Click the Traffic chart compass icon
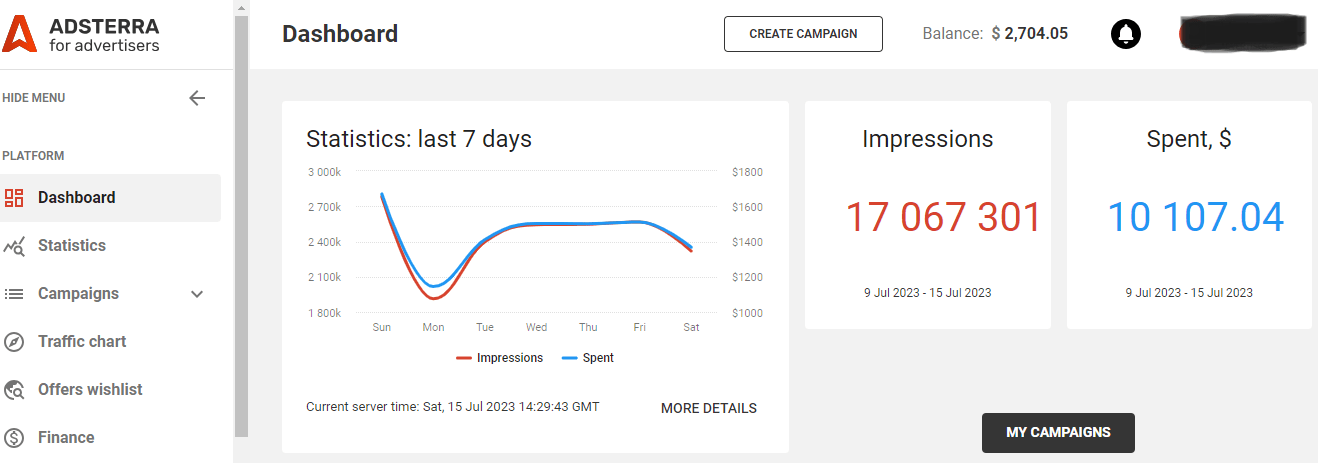 (14, 342)
